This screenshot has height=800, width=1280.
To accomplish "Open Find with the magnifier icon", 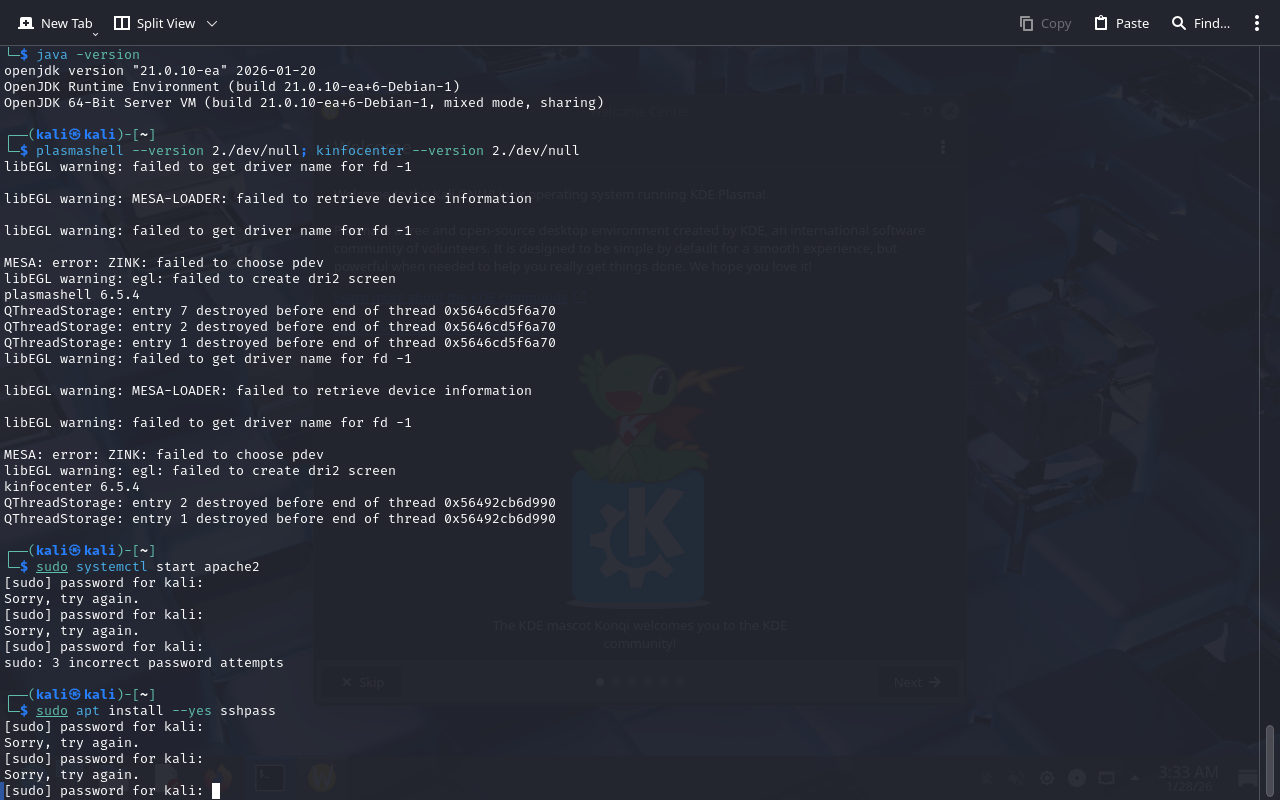I will tap(1179, 23).
